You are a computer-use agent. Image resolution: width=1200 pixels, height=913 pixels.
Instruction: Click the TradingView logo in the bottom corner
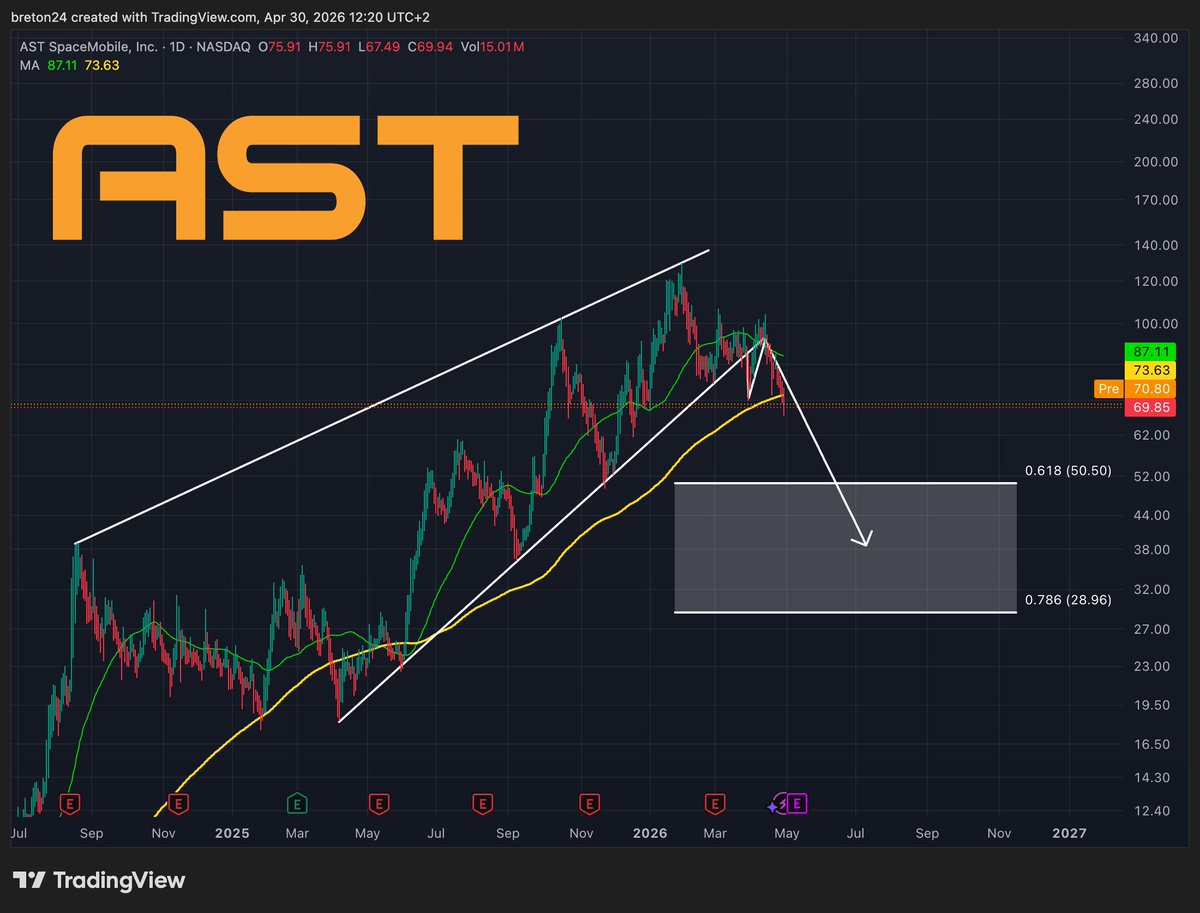(100, 881)
